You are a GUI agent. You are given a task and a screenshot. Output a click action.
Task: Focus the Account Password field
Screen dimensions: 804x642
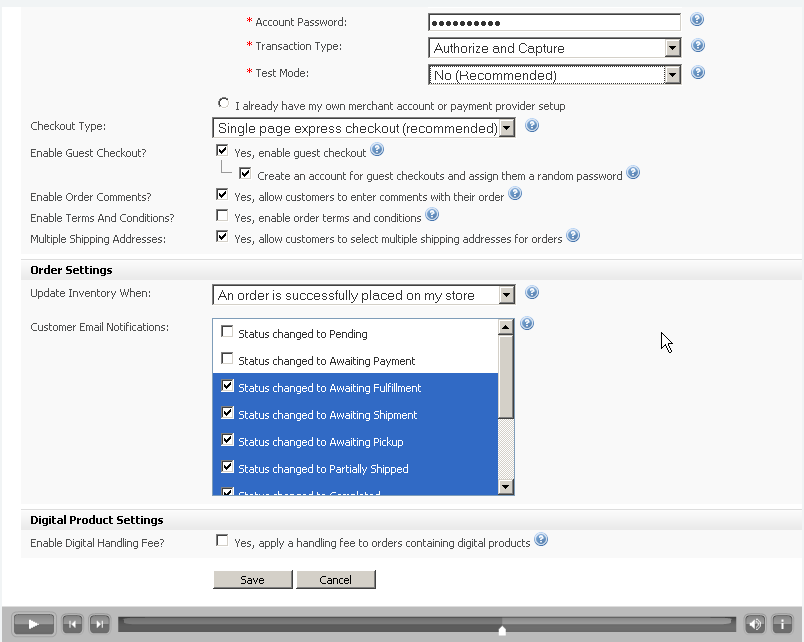point(554,23)
